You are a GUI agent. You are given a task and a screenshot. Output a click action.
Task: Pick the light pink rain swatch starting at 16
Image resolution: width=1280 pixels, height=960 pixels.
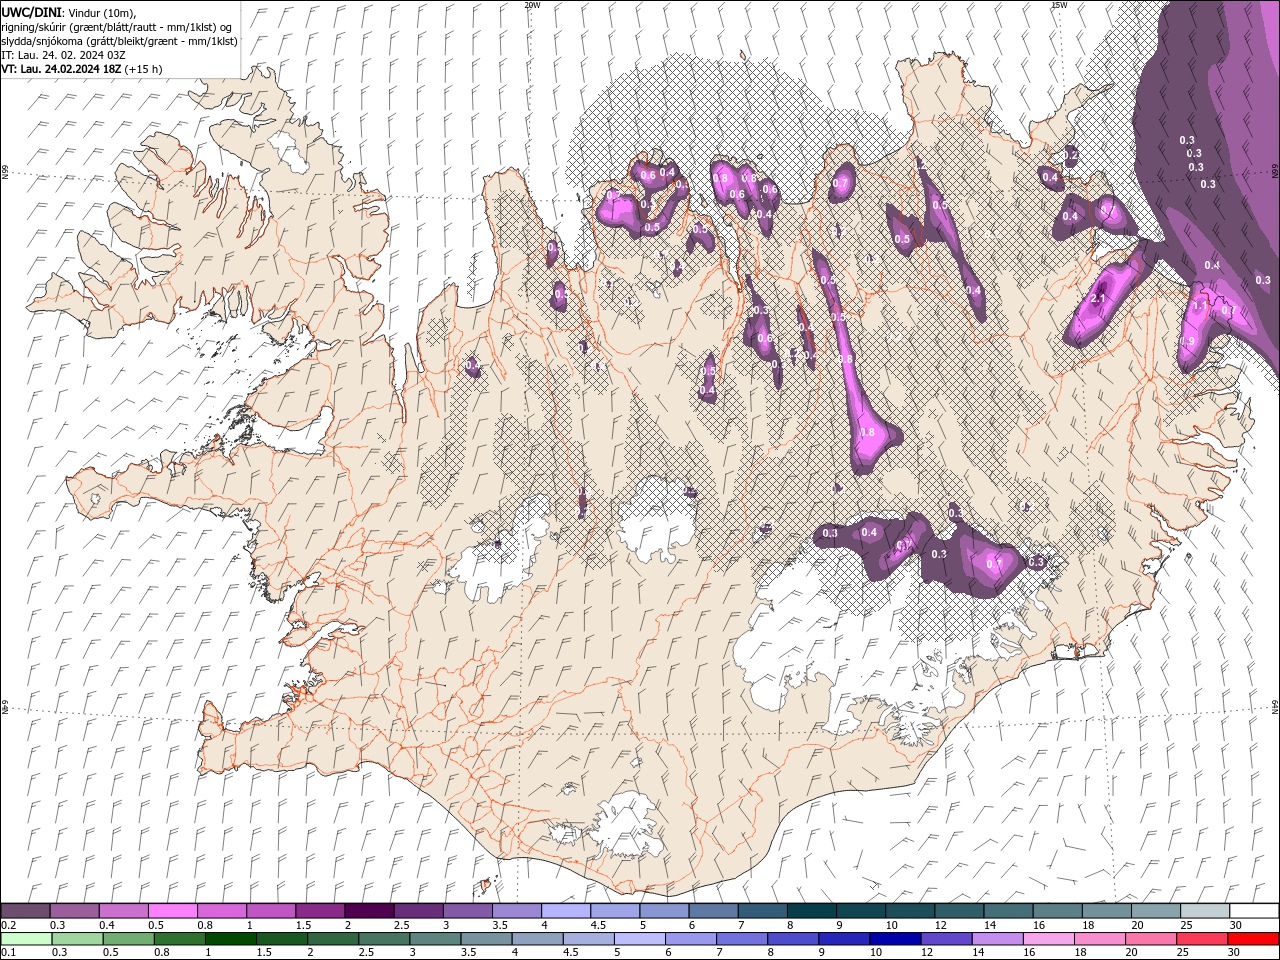[x=1047, y=939]
